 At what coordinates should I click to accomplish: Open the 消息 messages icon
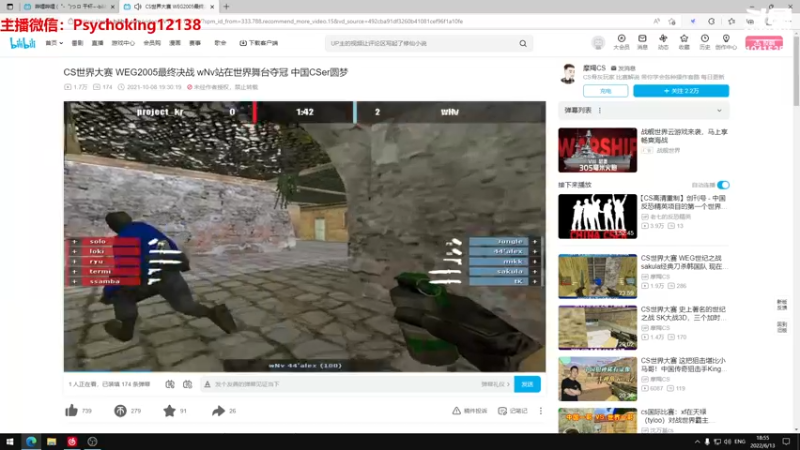[642, 42]
